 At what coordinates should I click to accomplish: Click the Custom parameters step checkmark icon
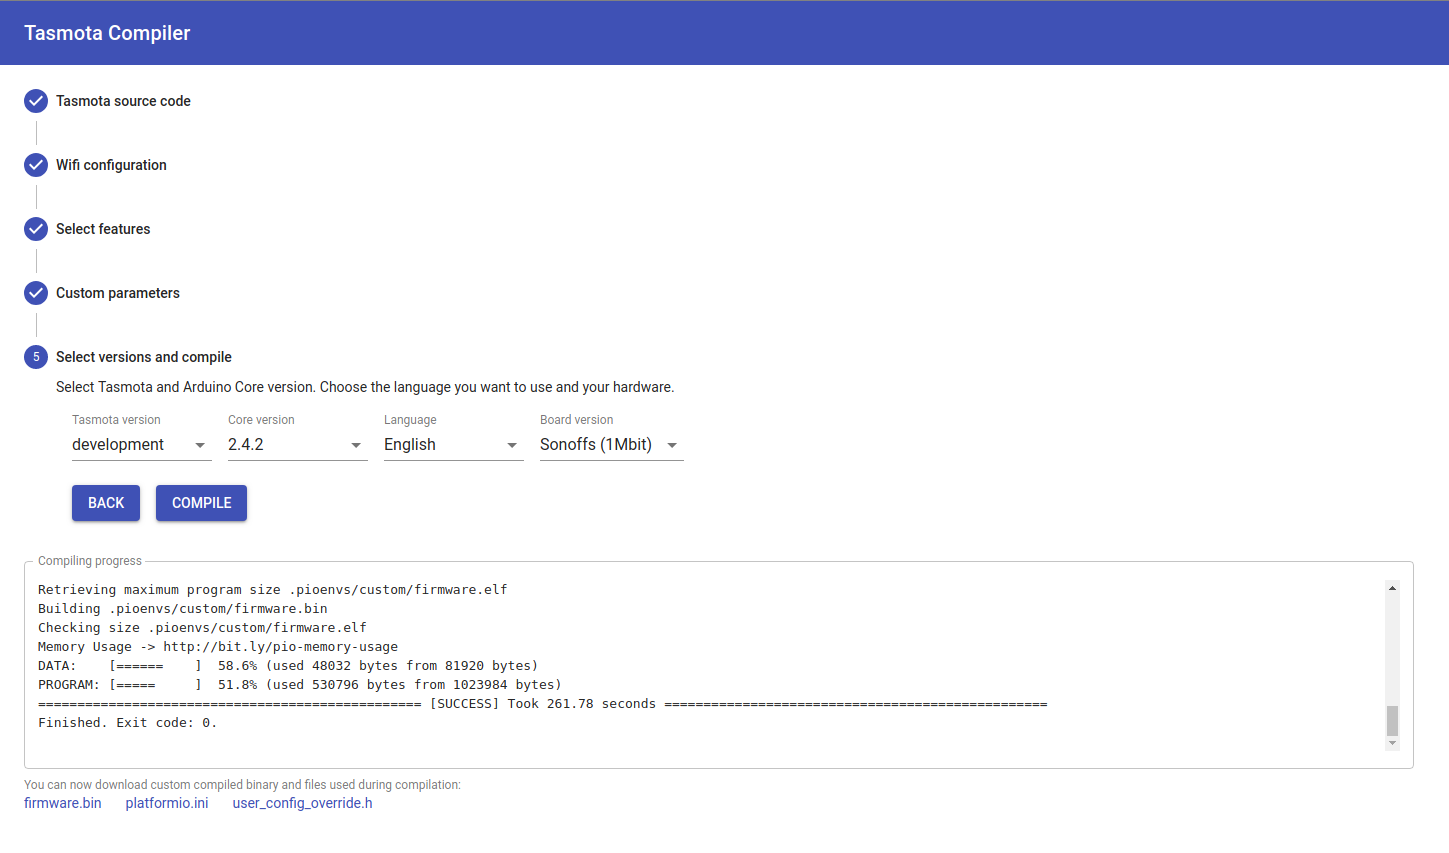pos(36,293)
